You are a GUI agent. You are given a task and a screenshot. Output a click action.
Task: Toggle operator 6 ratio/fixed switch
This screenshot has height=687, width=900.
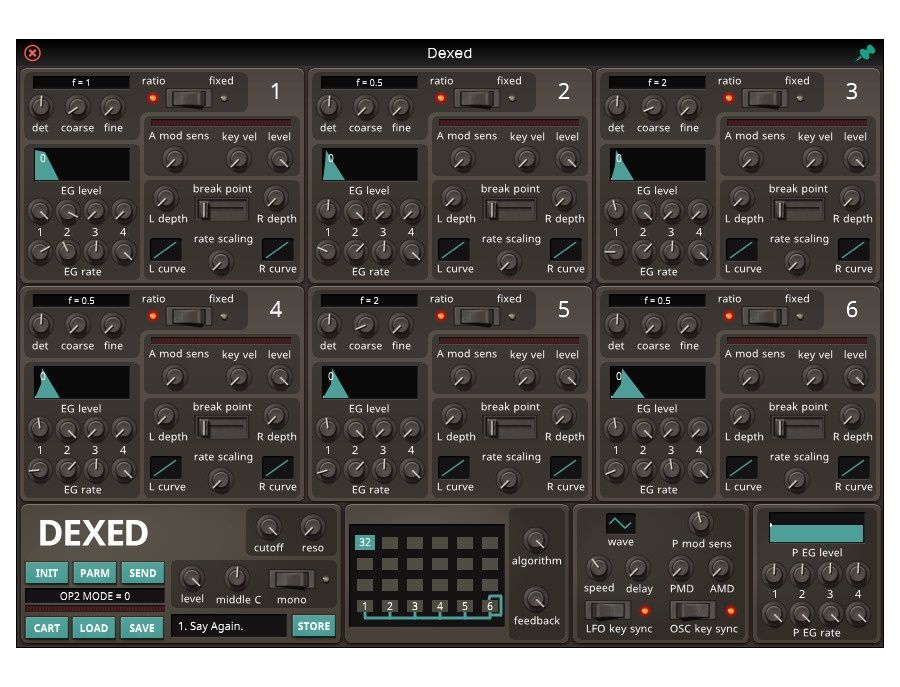(x=765, y=317)
